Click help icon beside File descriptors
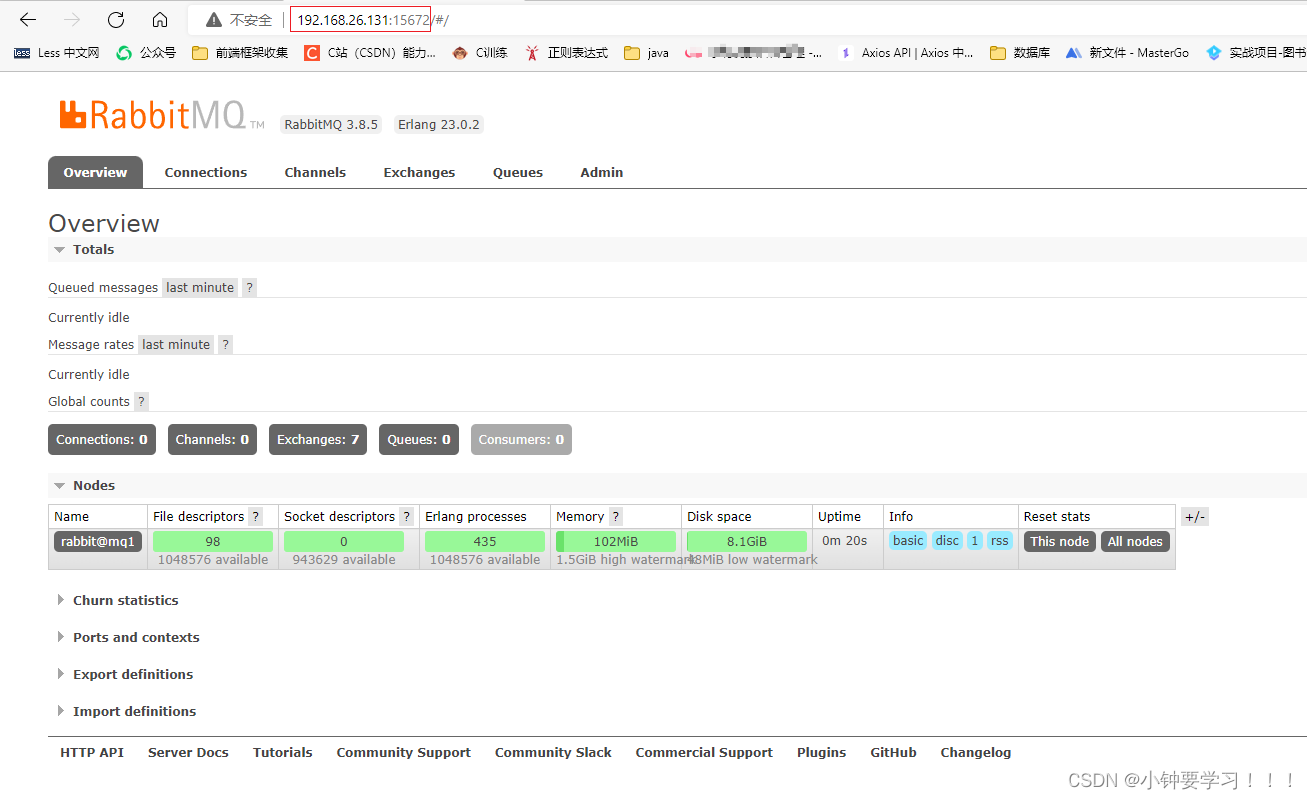This screenshot has width=1307, height=799. [255, 517]
